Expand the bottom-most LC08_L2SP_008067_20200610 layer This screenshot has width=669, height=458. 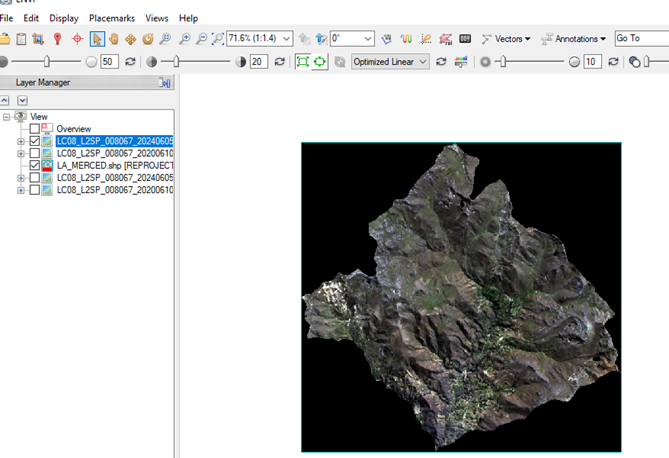click(20, 190)
